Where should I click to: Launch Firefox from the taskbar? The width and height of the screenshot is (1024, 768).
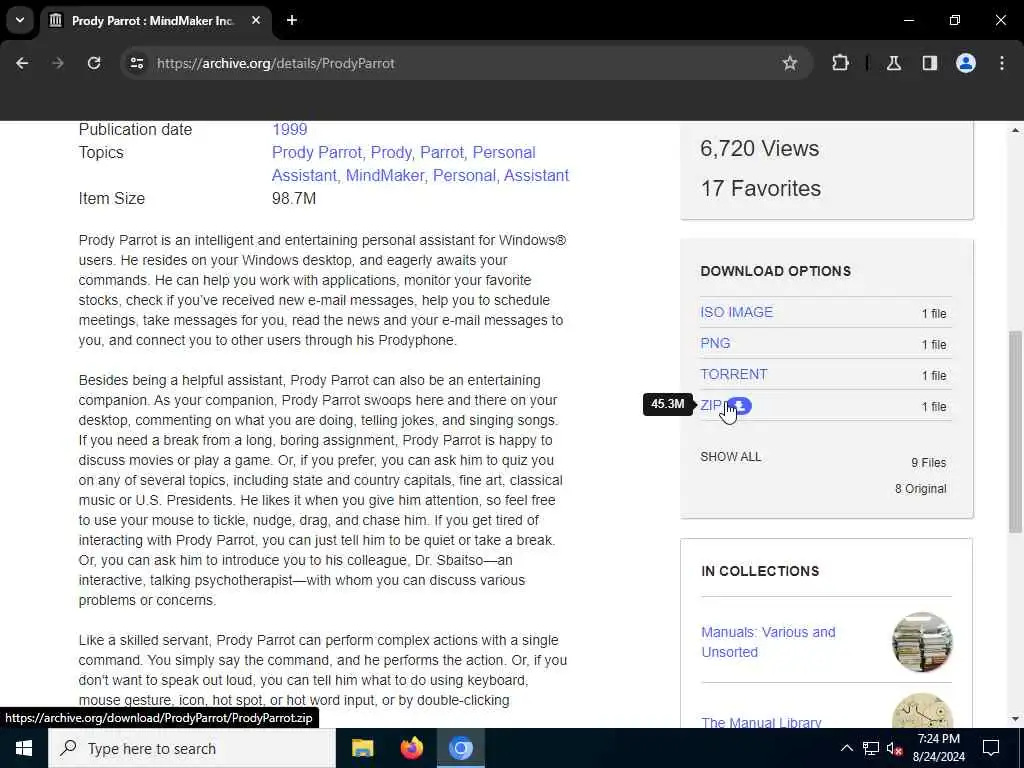[x=411, y=748]
